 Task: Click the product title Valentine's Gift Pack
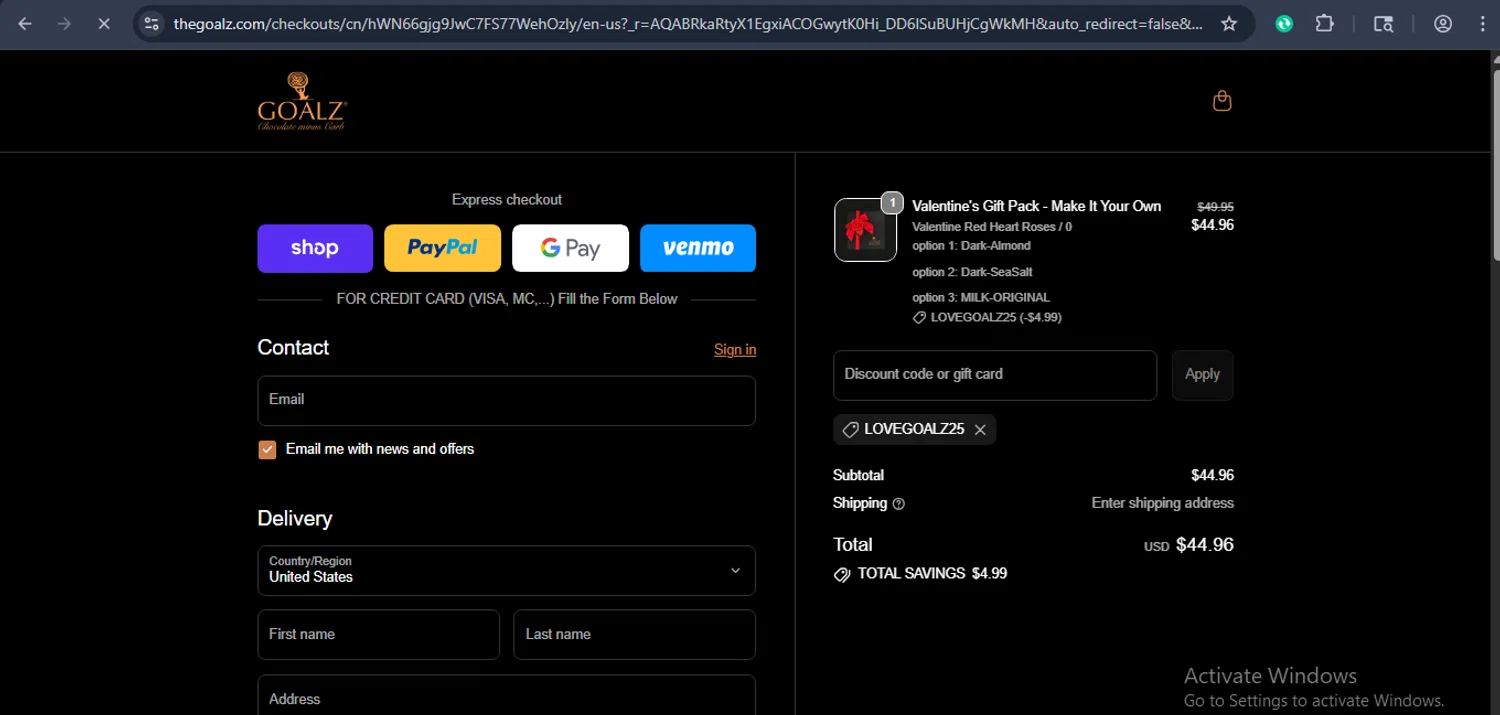point(1036,206)
